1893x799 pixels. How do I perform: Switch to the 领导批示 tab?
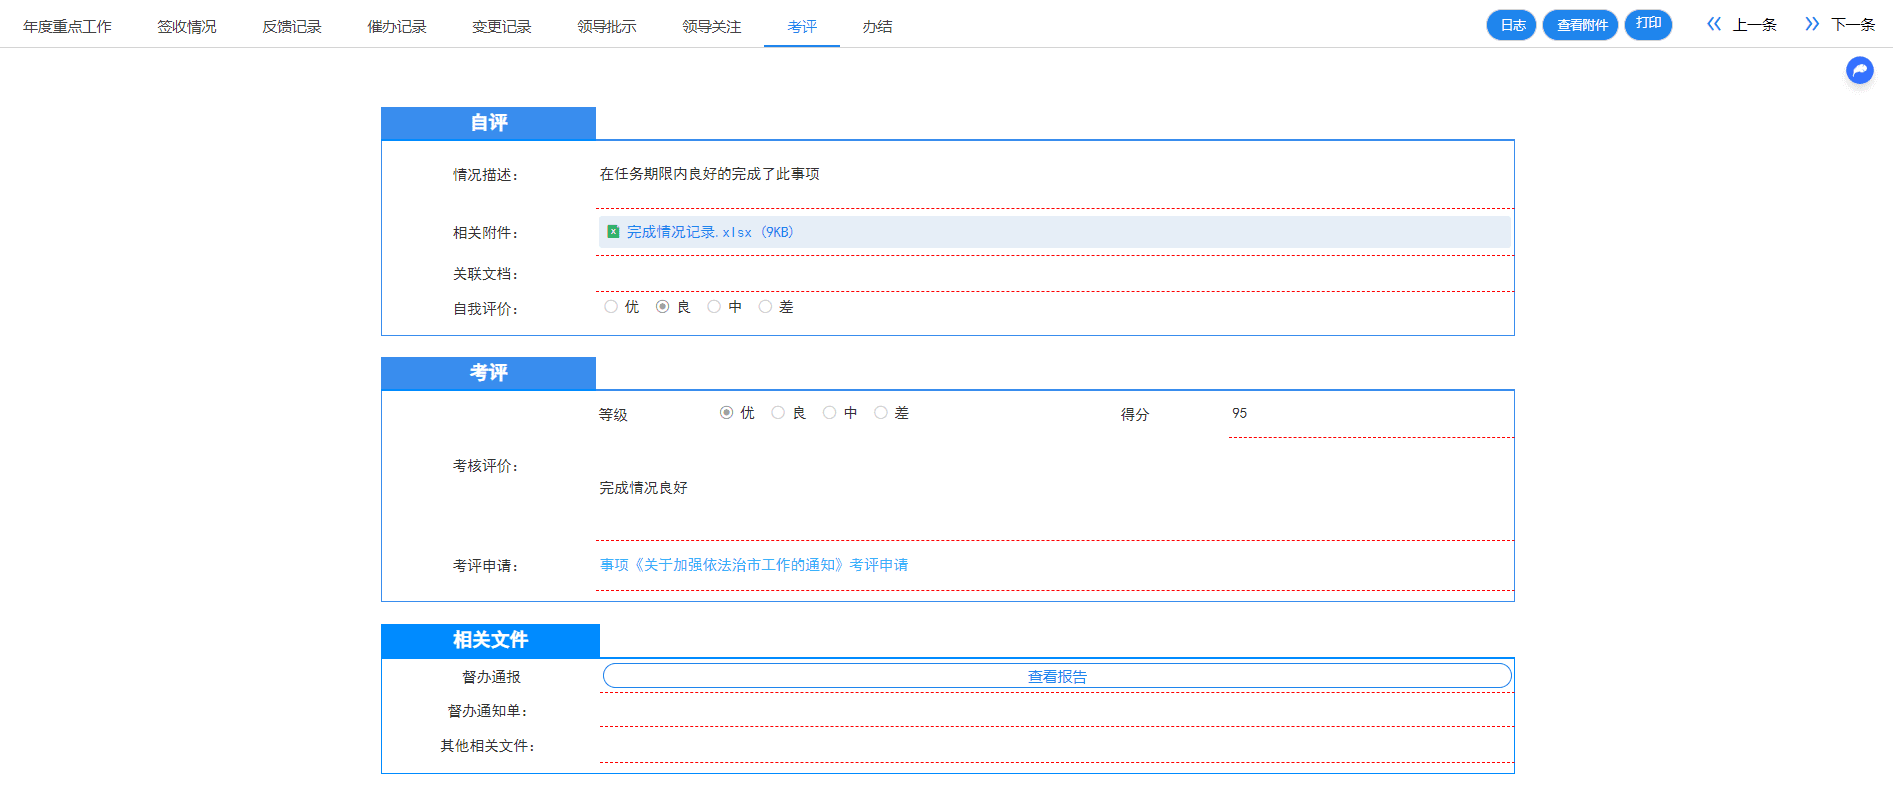[607, 26]
